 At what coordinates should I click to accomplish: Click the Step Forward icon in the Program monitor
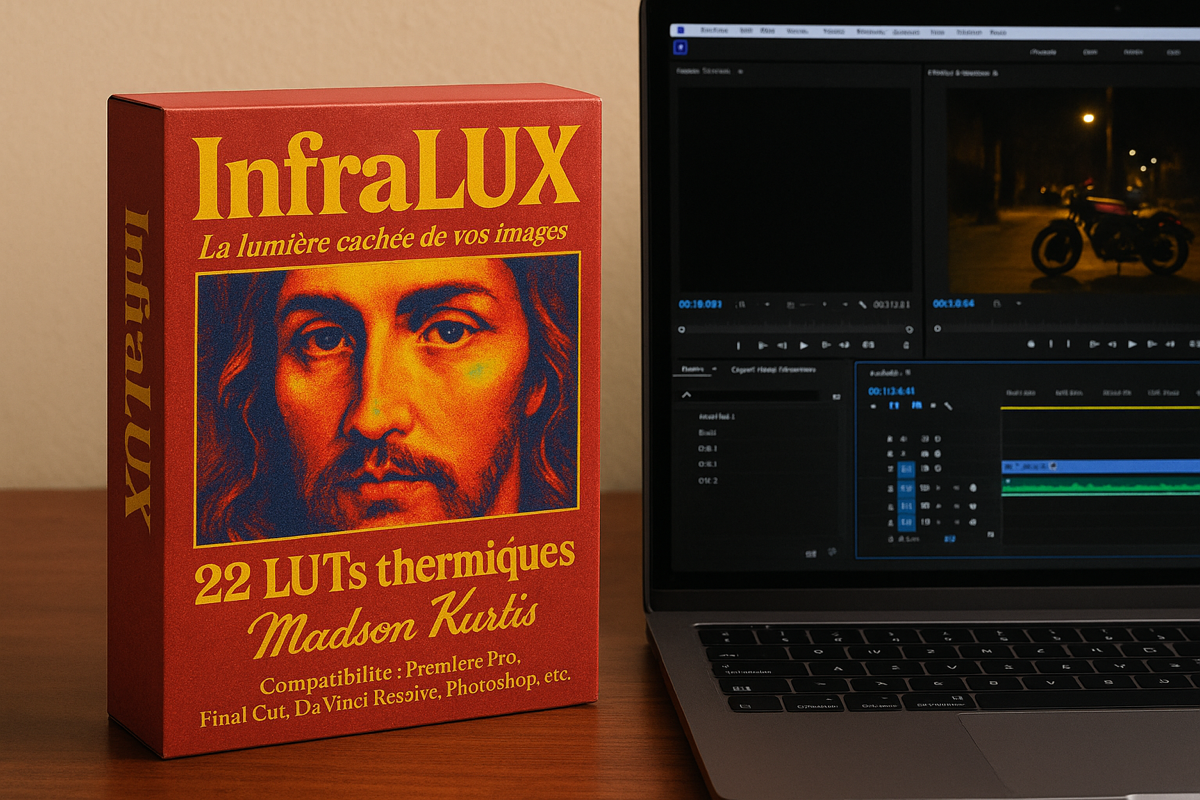tap(1152, 344)
